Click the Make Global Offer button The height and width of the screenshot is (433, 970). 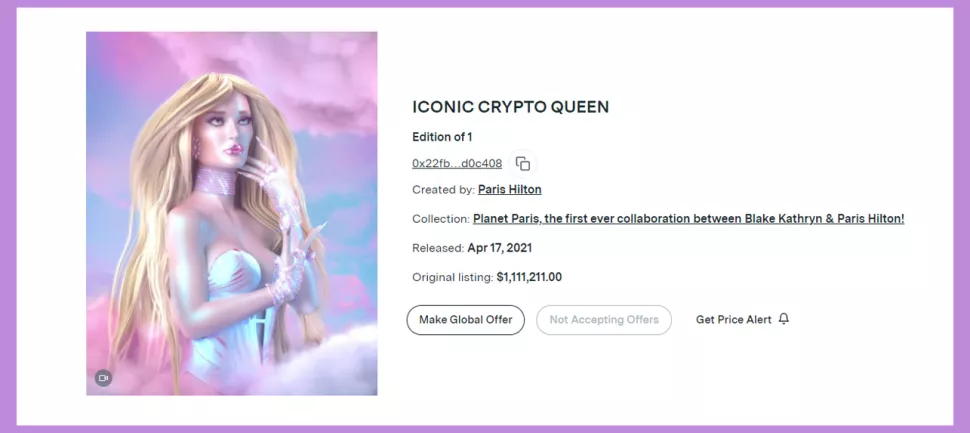pos(466,320)
